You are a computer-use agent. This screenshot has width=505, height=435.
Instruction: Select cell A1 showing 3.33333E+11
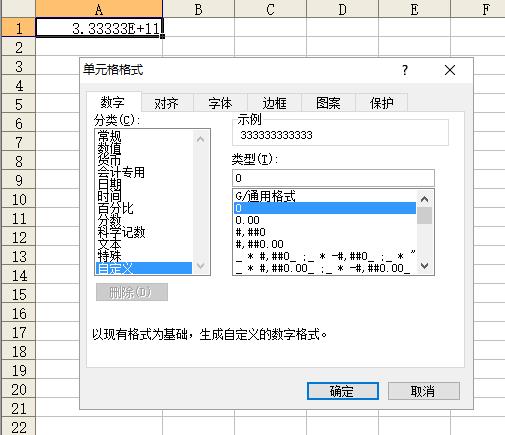point(99,28)
